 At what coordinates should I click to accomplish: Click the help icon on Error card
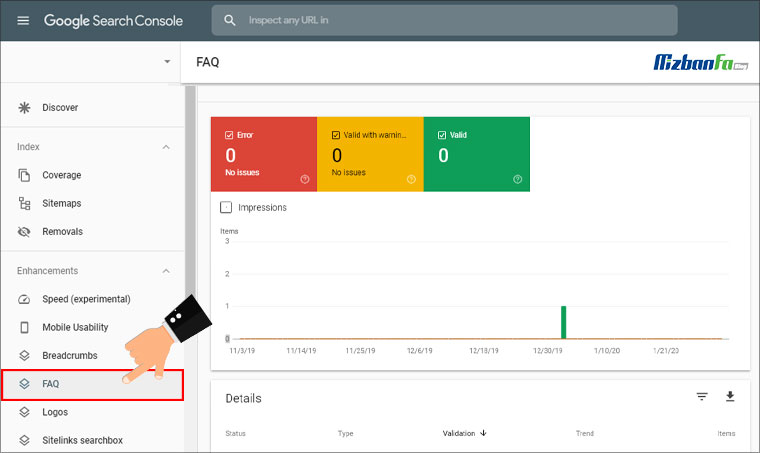coord(304,180)
